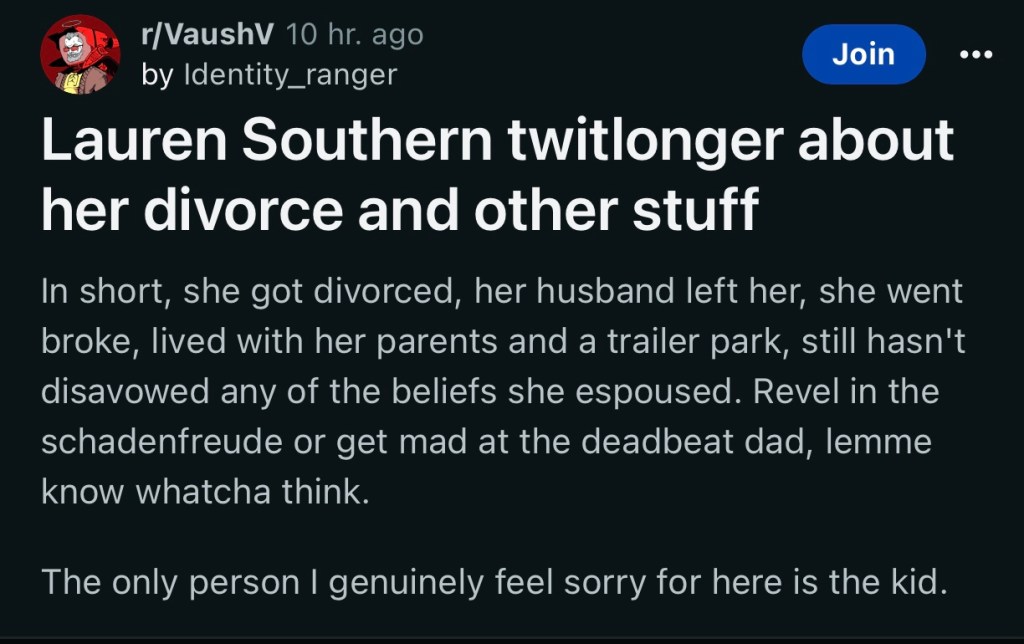Open the r/VaushV subreddit link
Image resolution: width=1024 pixels, height=644 pixels.
[208, 35]
